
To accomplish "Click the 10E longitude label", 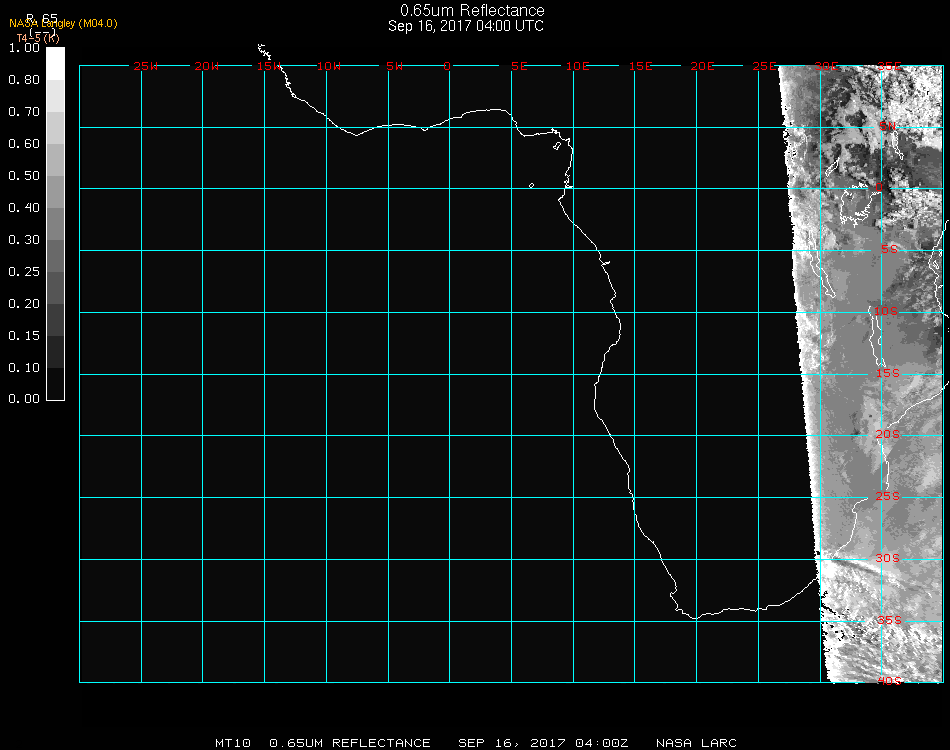I will (578, 66).
